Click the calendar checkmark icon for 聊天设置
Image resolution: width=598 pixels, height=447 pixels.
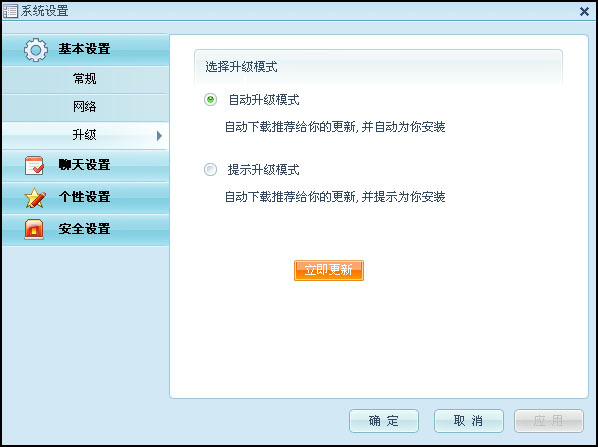pyautogui.click(x=34, y=166)
